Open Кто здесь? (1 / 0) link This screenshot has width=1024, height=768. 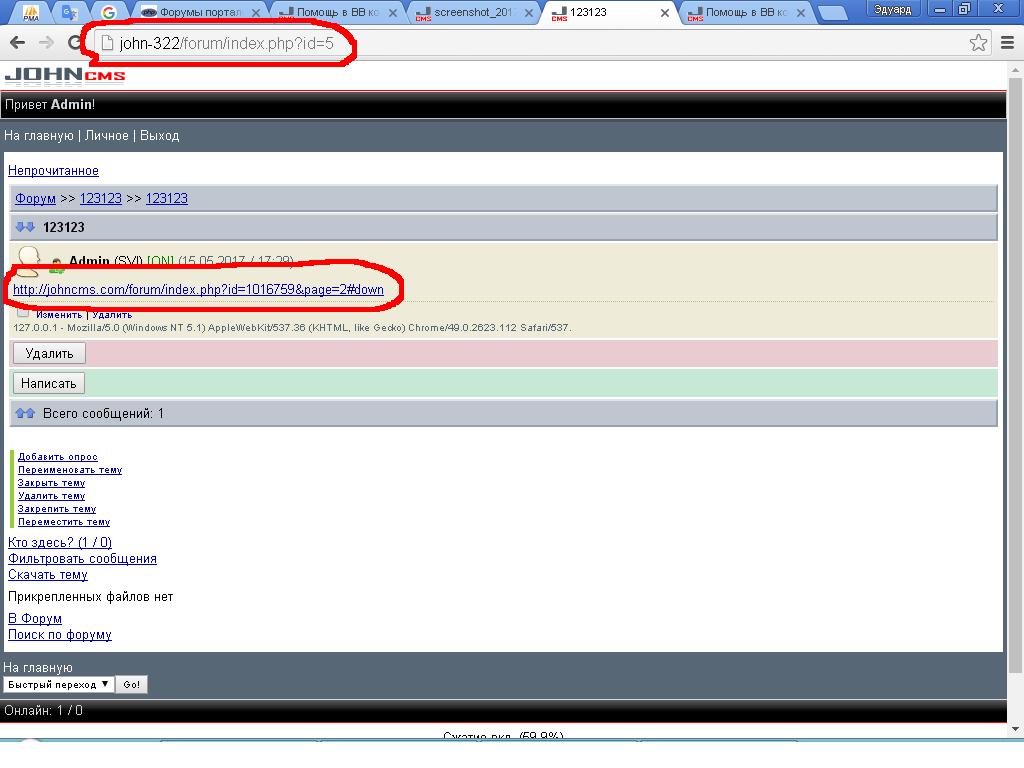tap(59, 543)
